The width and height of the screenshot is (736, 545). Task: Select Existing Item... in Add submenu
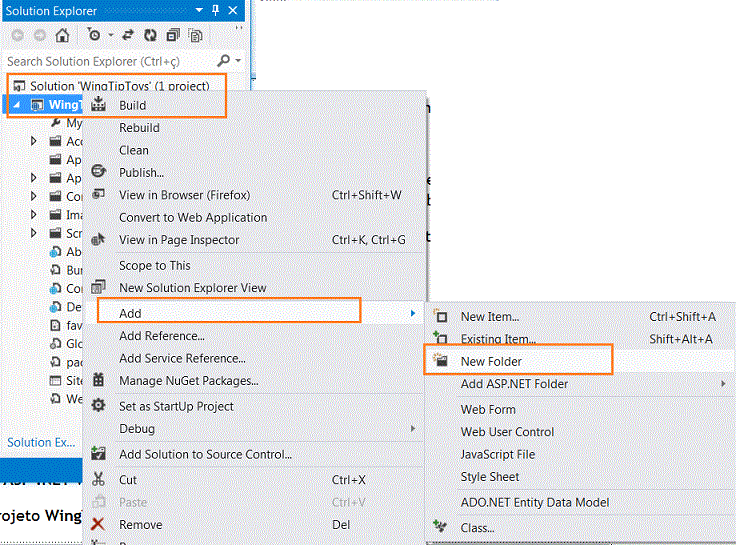coord(498,339)
